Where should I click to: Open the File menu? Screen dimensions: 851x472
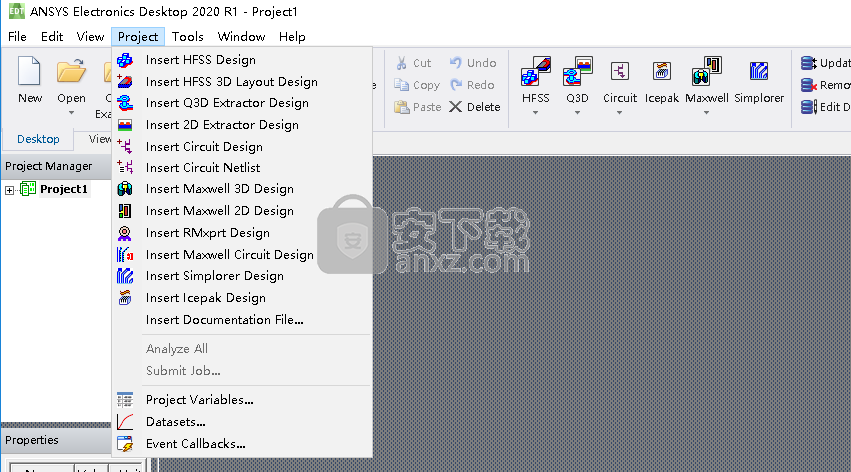click(x=17, y=37)
